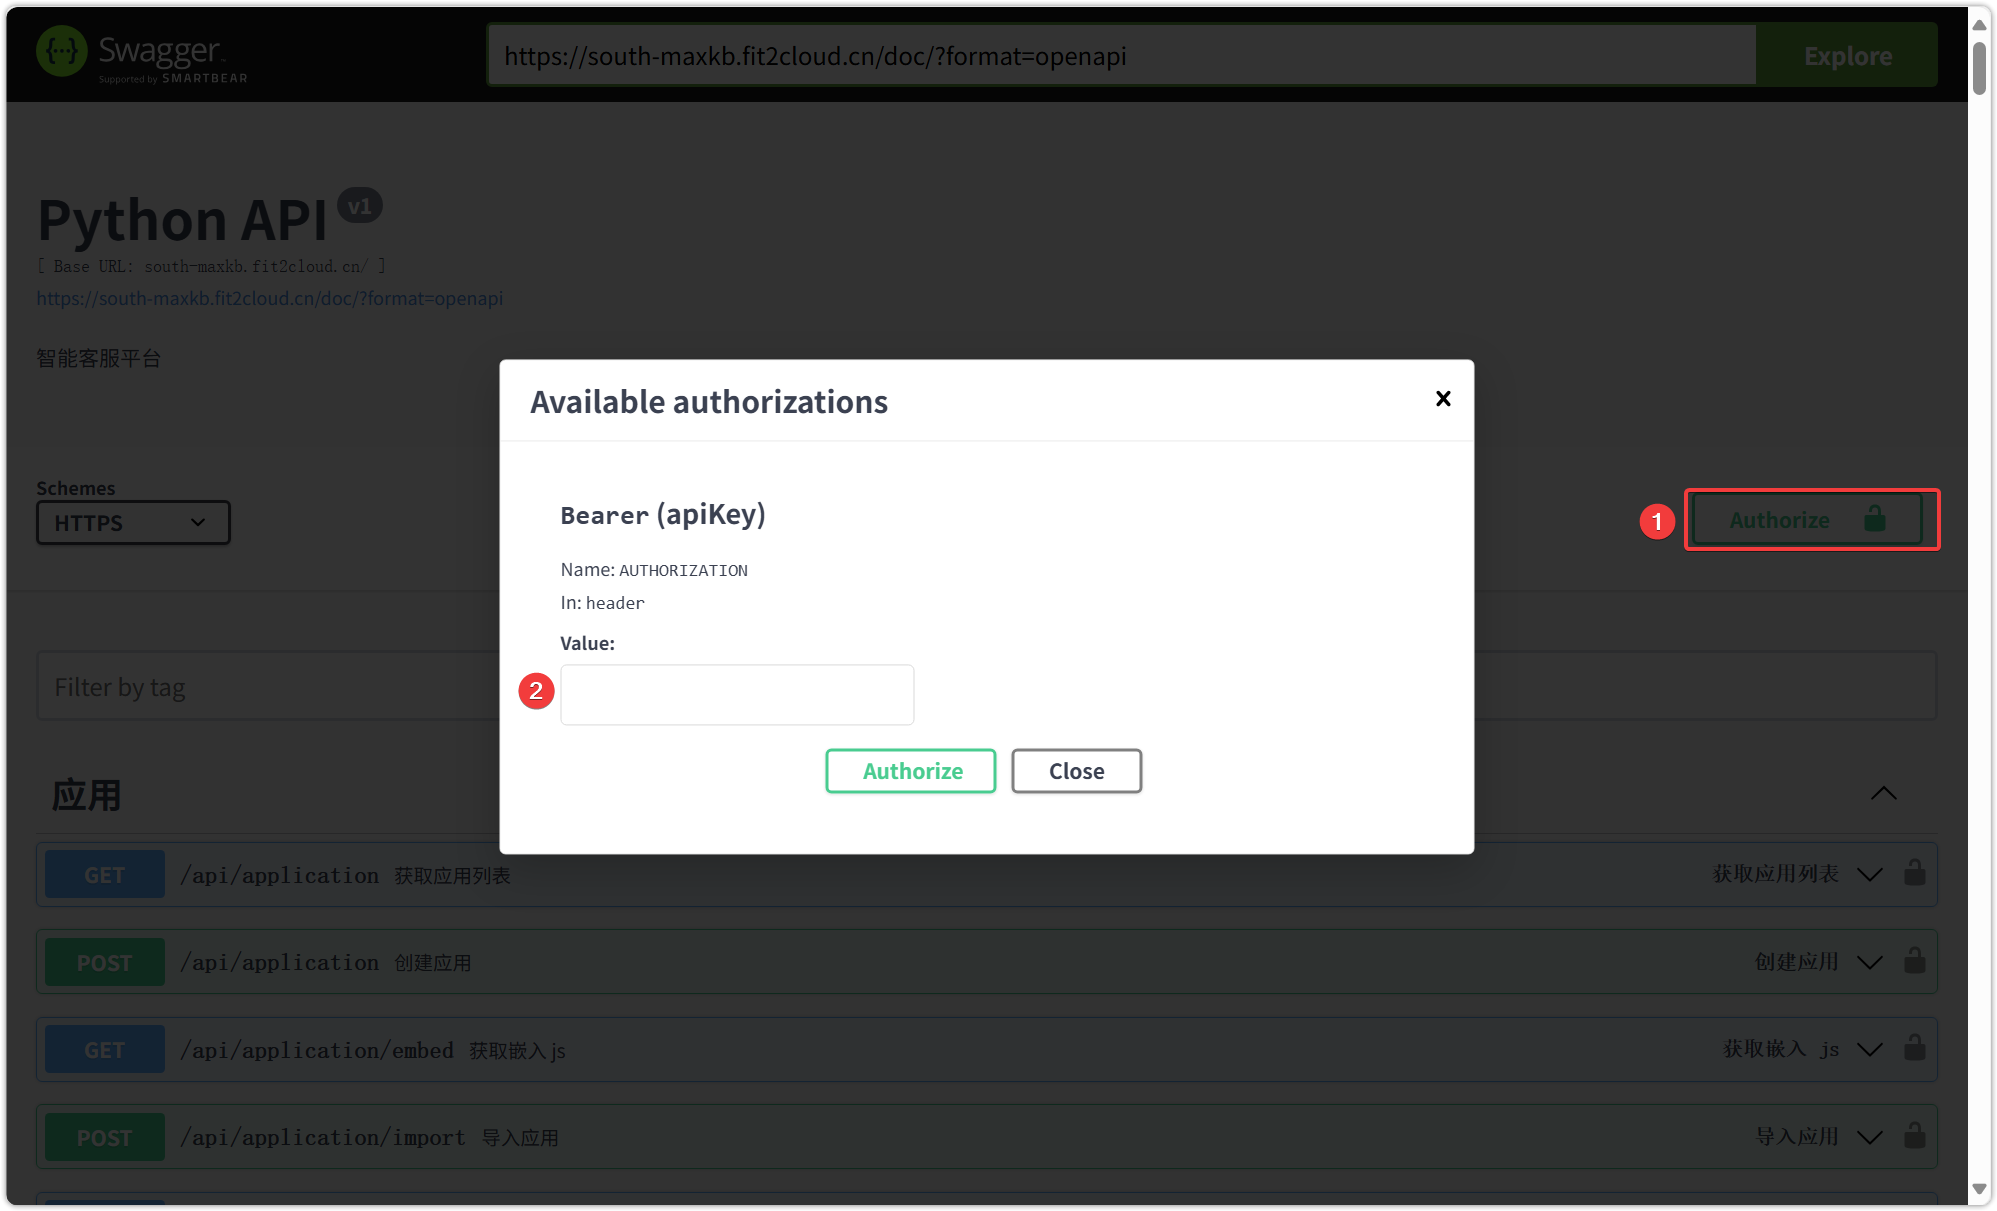Close the authorizations dialog with the X icon
This screenshot has height=1211, width=1997.
[x=1442, y=399]
